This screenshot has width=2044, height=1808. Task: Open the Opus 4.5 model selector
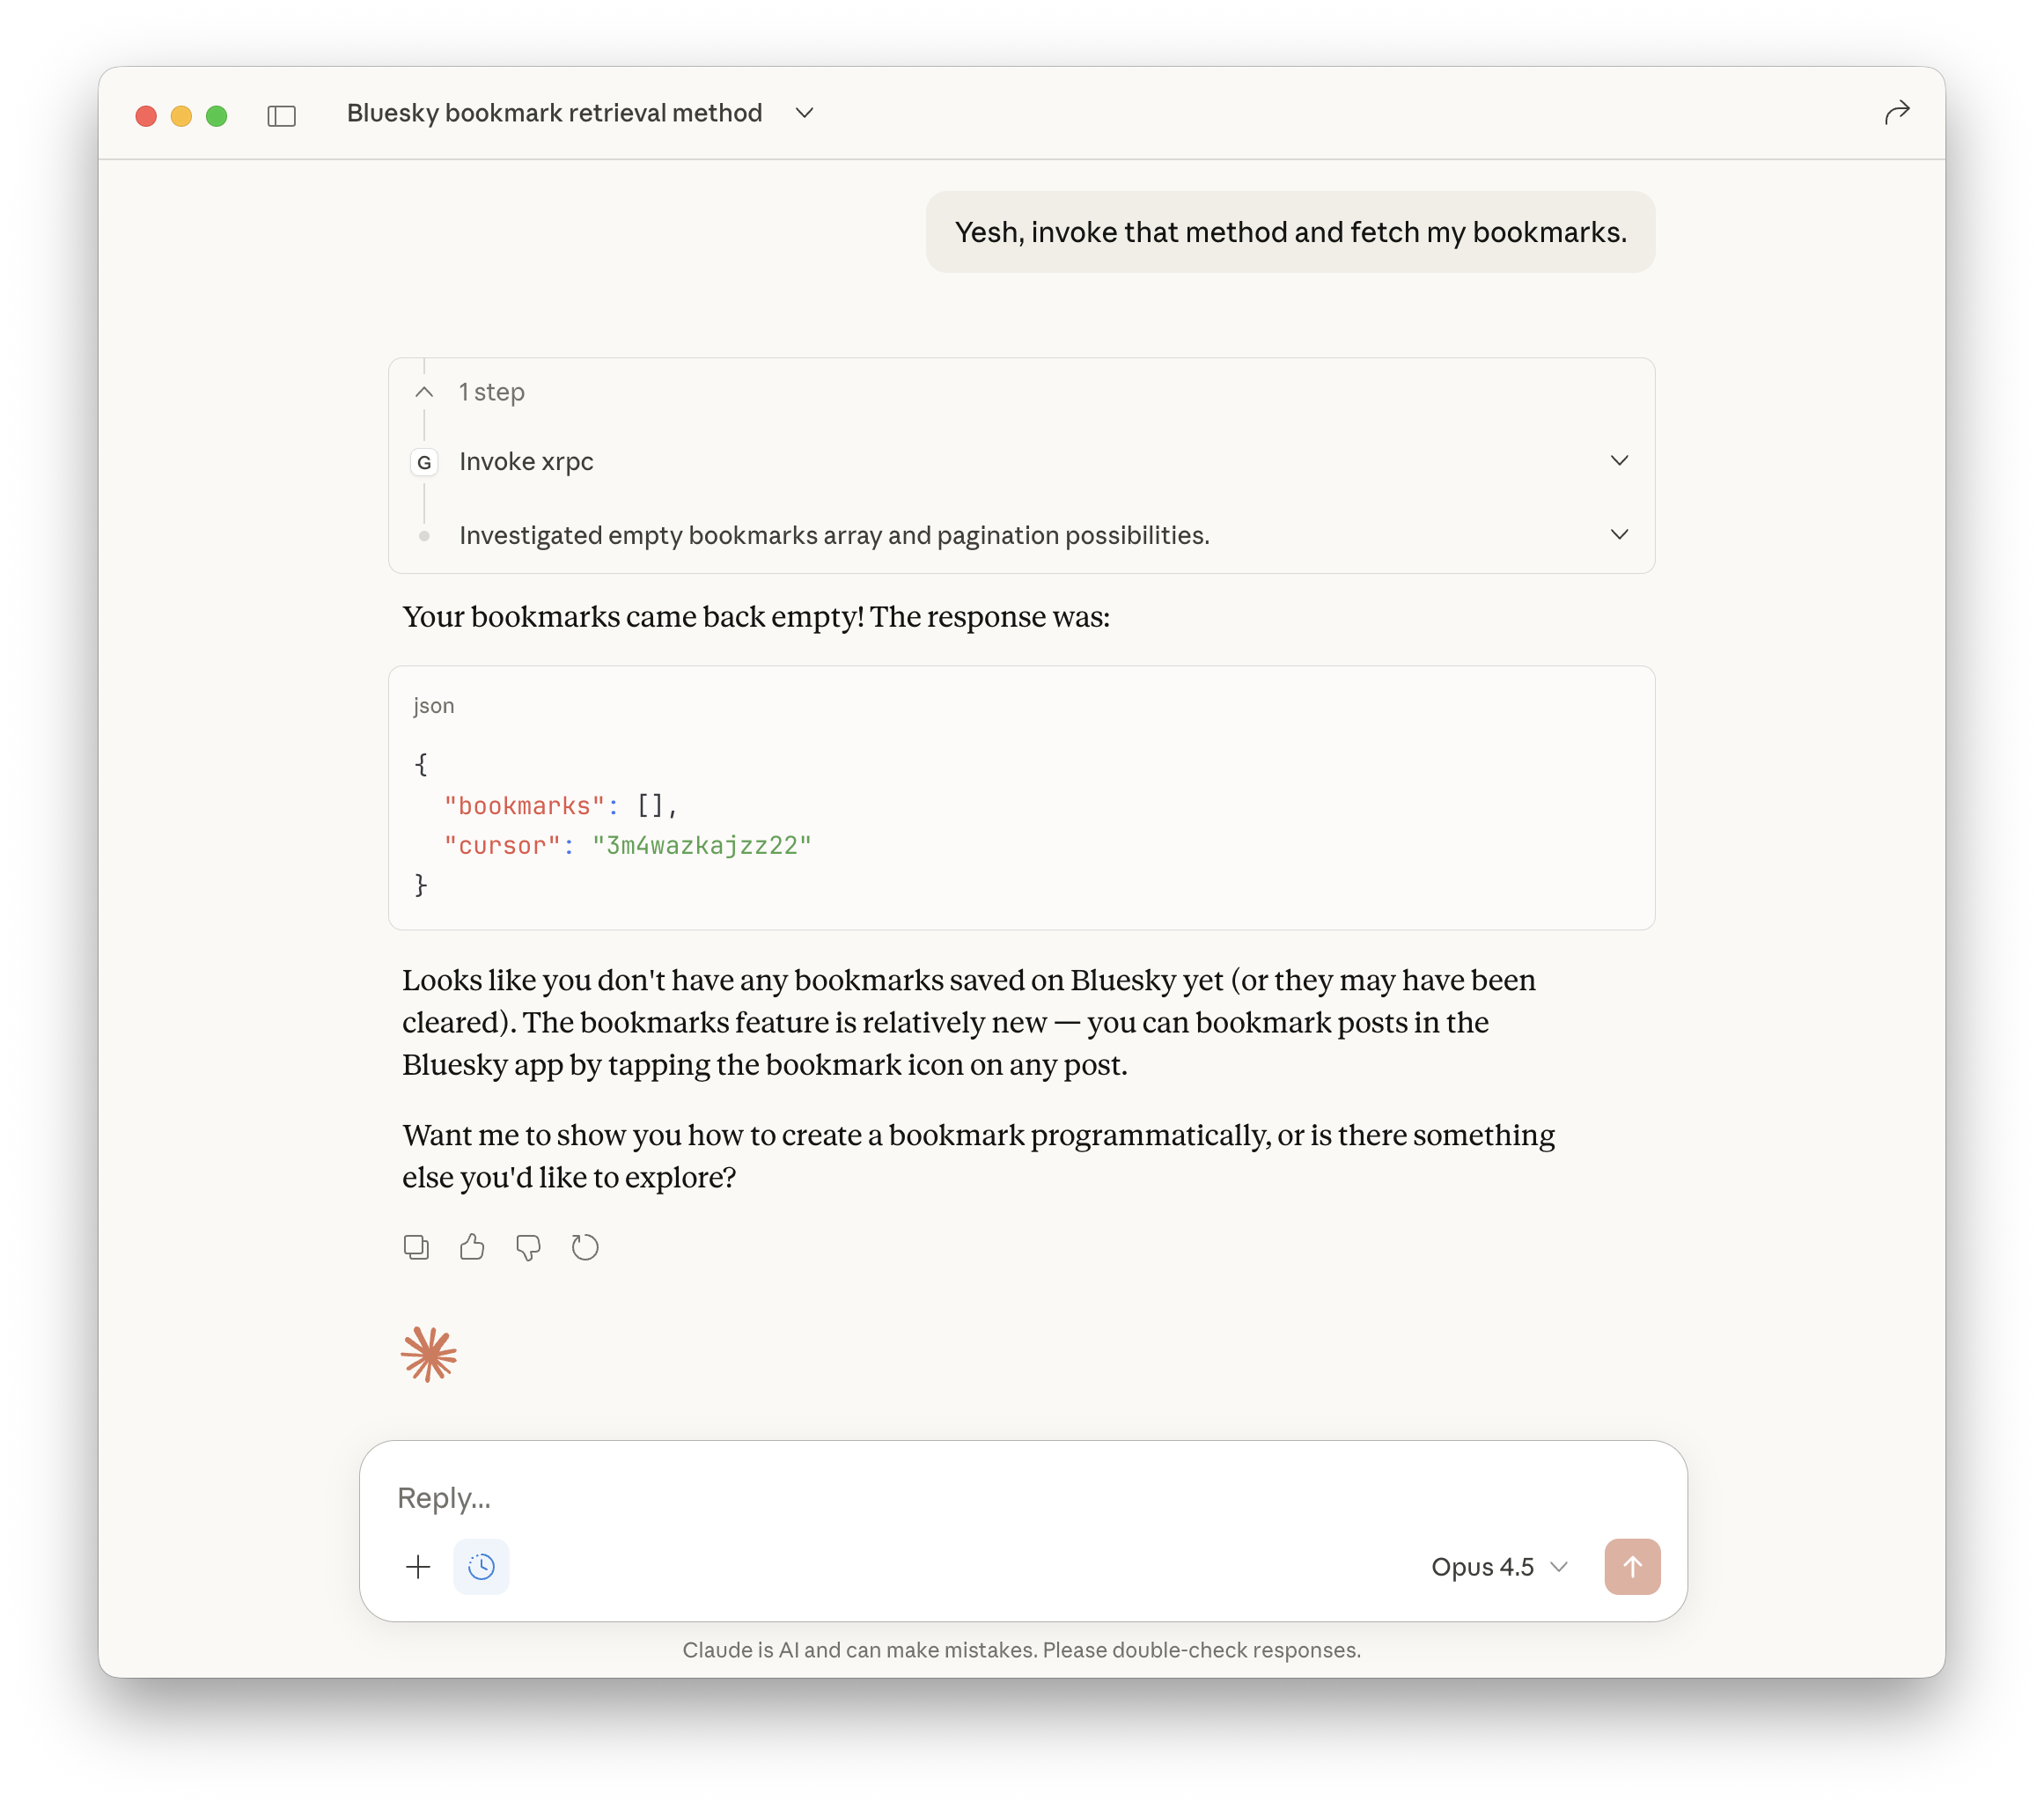pyautogui.click(x=1498, y=1566)
